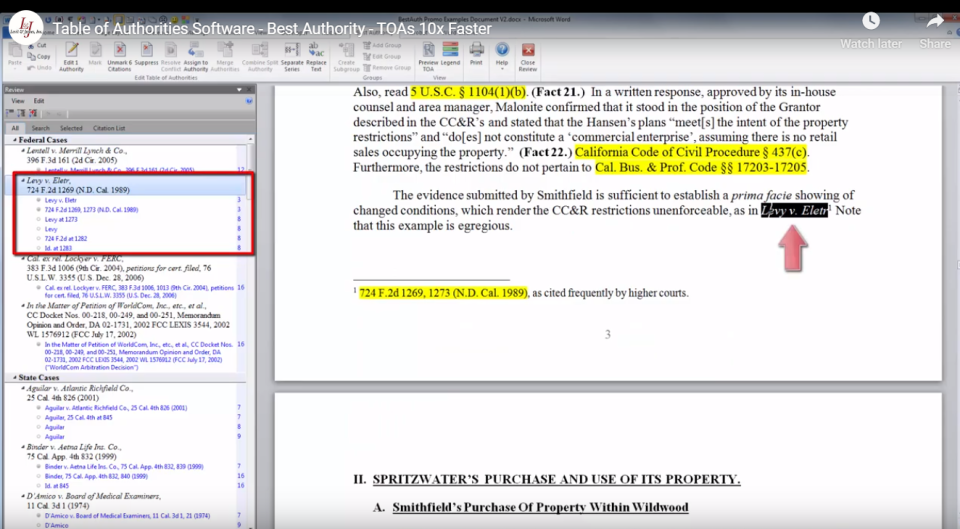Image resolution: width=960 pixels, height=529 pixels.
Task: Collapse the Lentell v. Merrill Lynch authority
Action: click(23, 151)
